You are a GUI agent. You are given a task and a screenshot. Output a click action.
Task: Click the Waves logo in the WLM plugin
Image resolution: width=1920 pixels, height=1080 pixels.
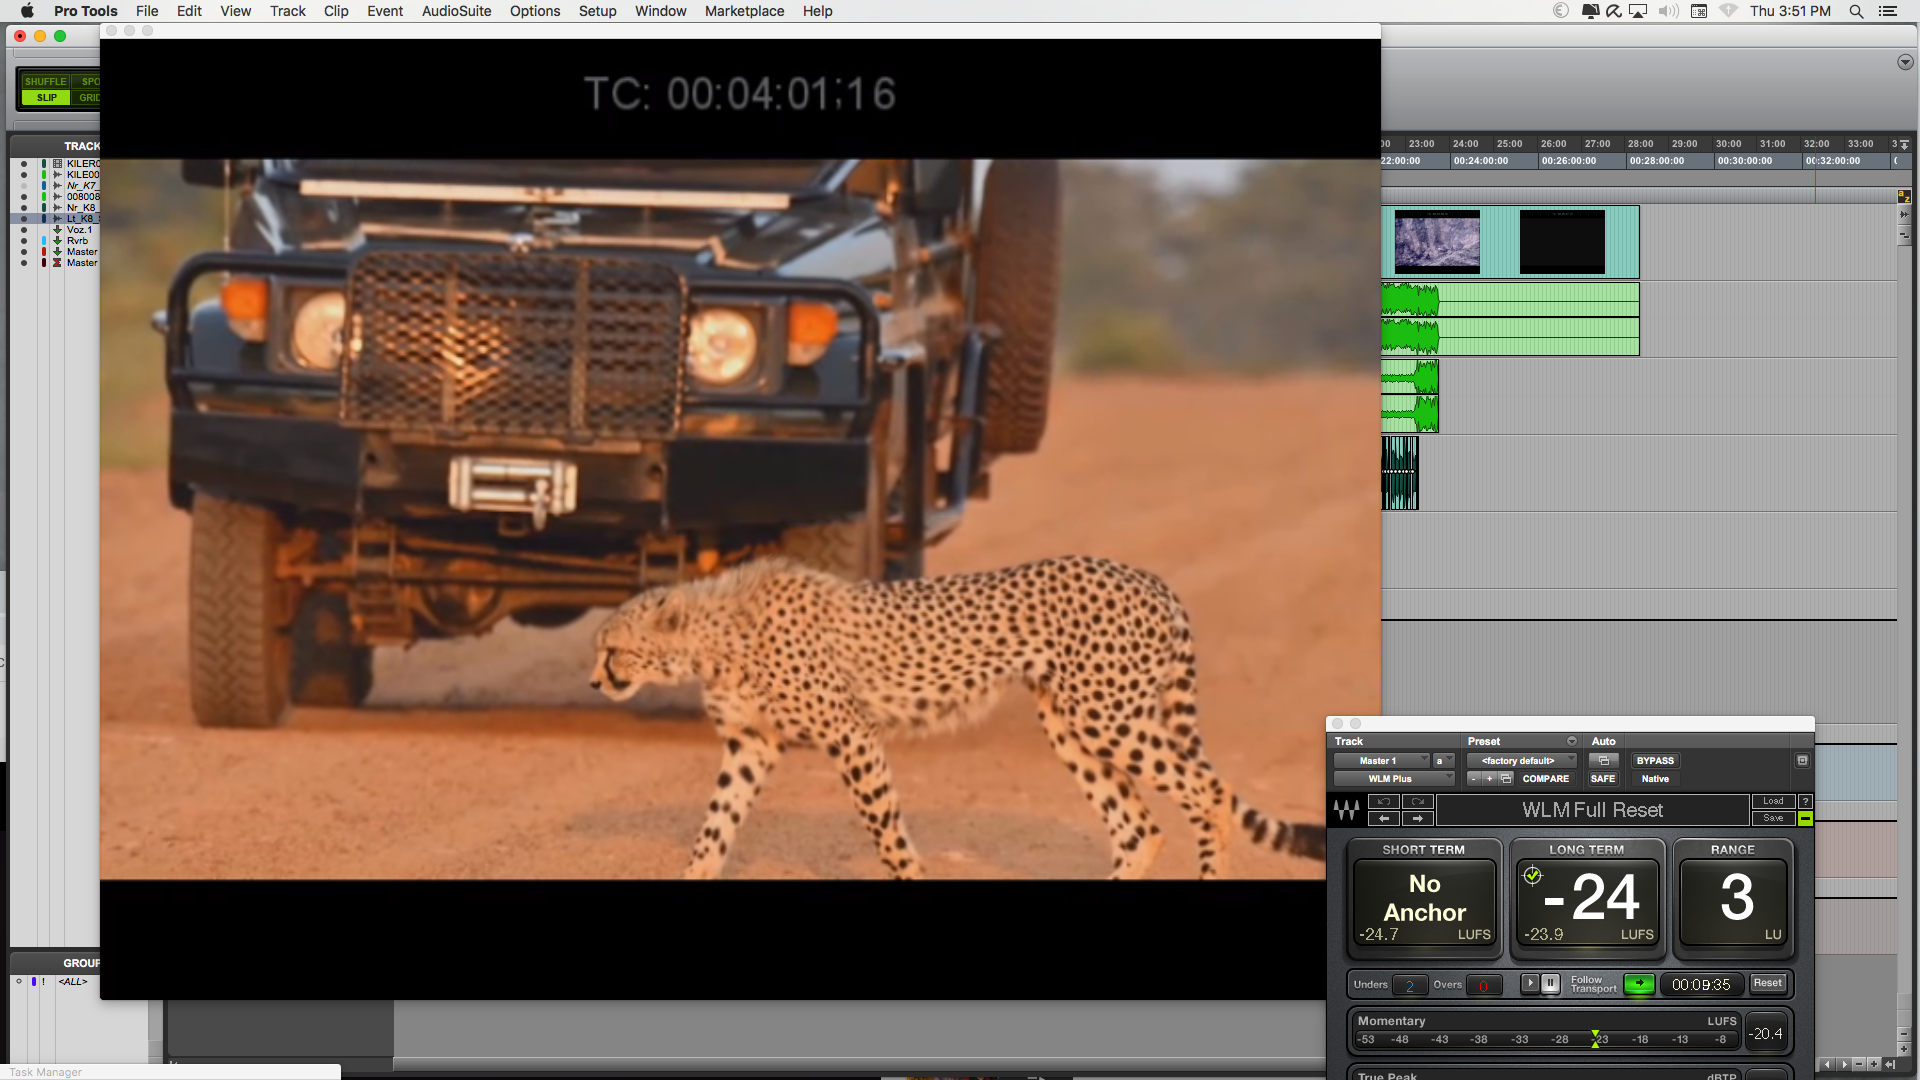(1346, 810)
